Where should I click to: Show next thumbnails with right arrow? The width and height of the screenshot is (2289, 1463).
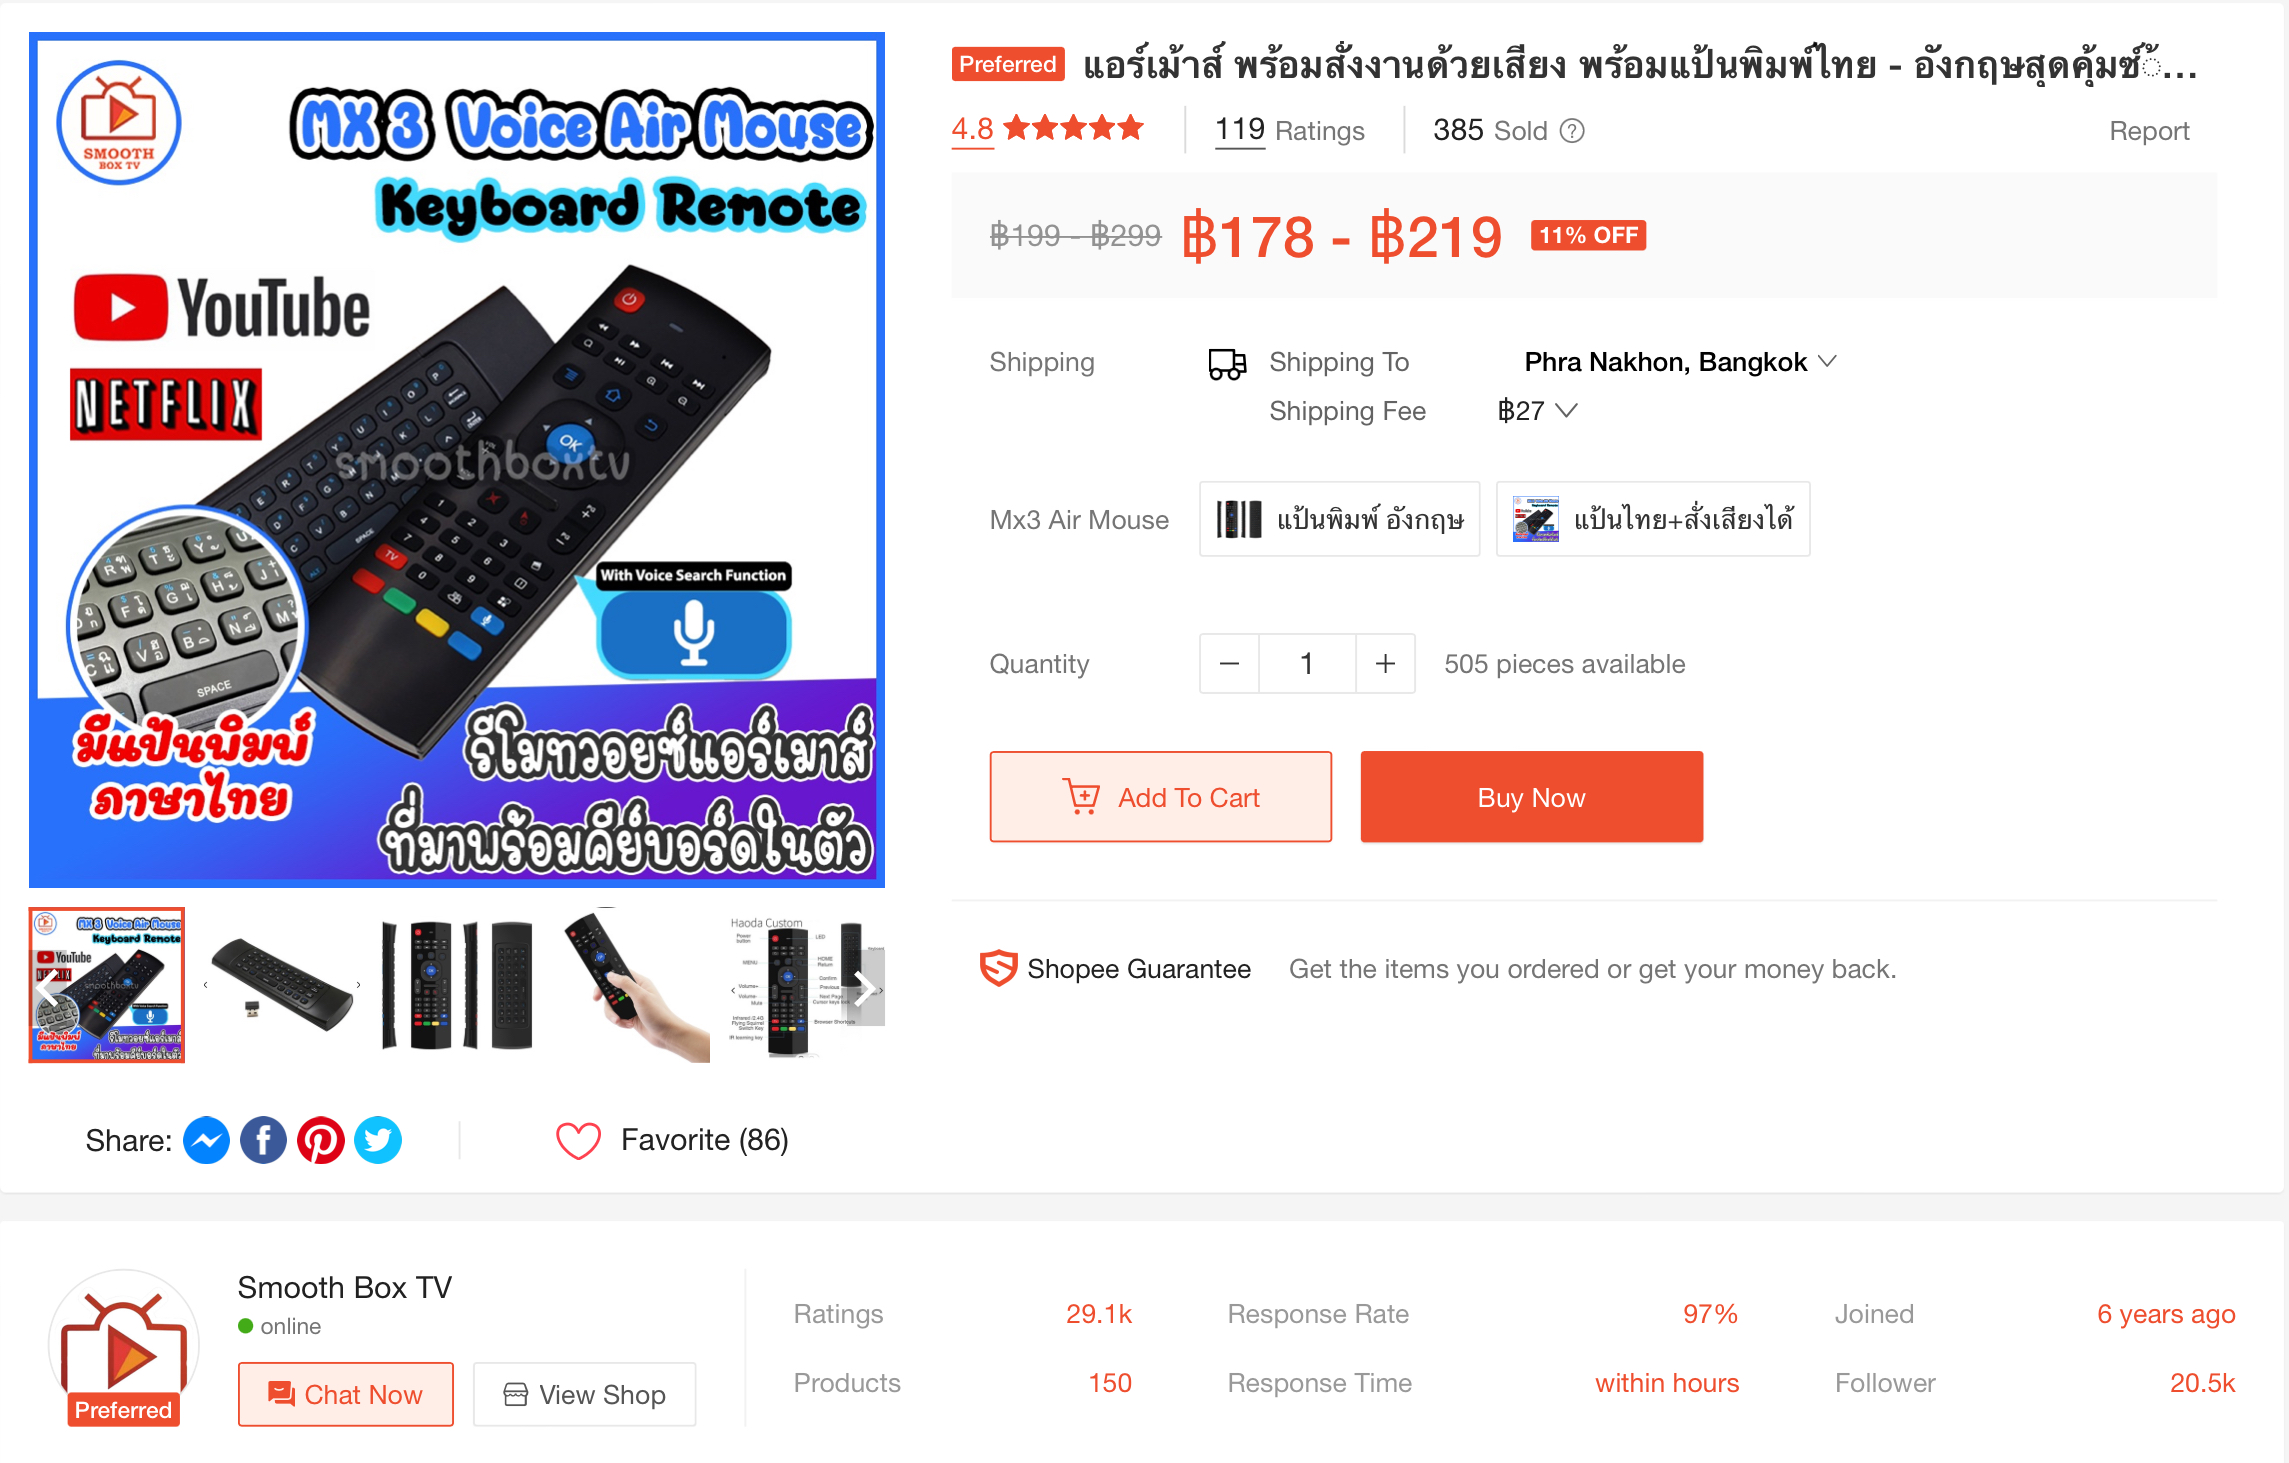(x=865, y=988)
